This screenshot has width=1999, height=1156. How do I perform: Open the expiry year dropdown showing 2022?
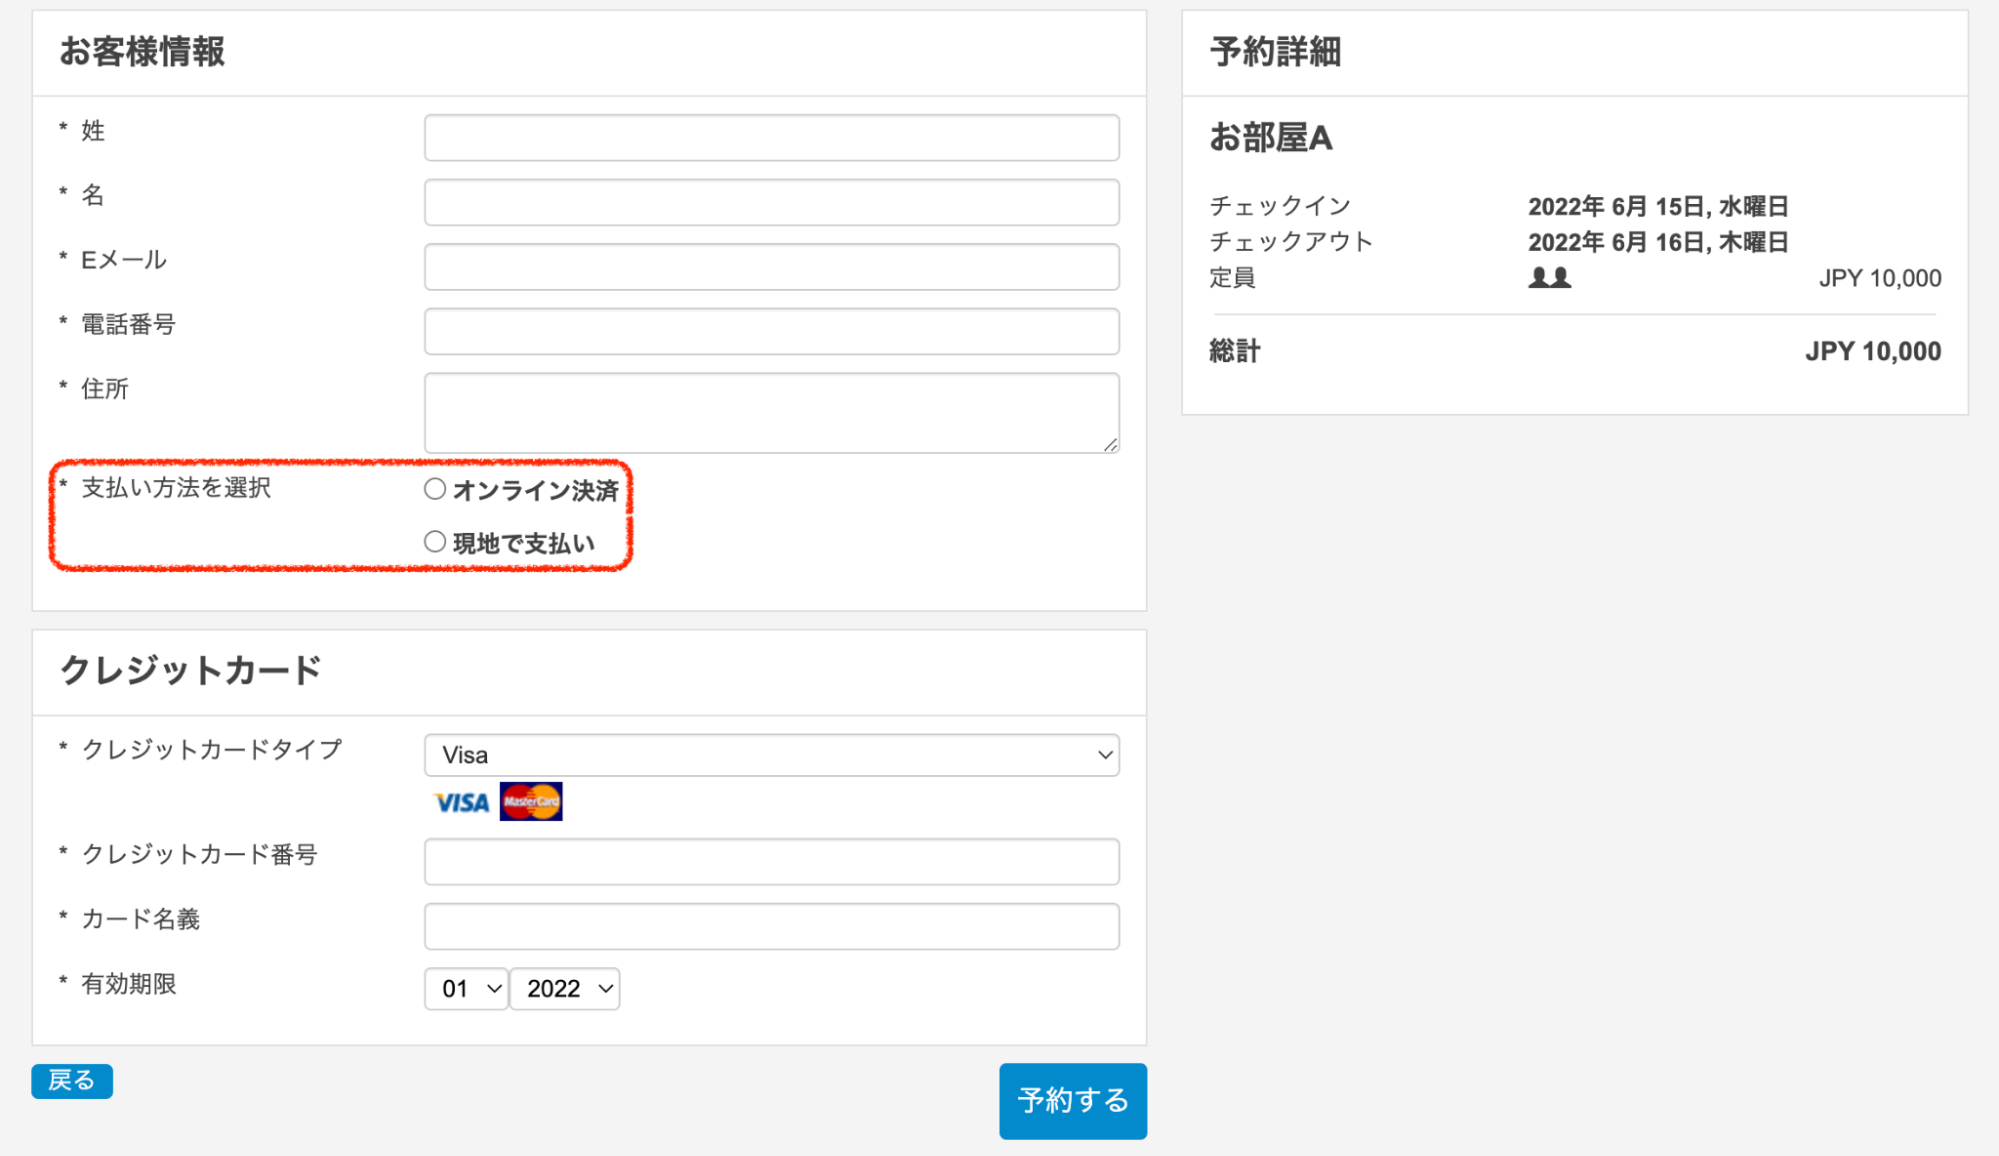tap(565, 989)
